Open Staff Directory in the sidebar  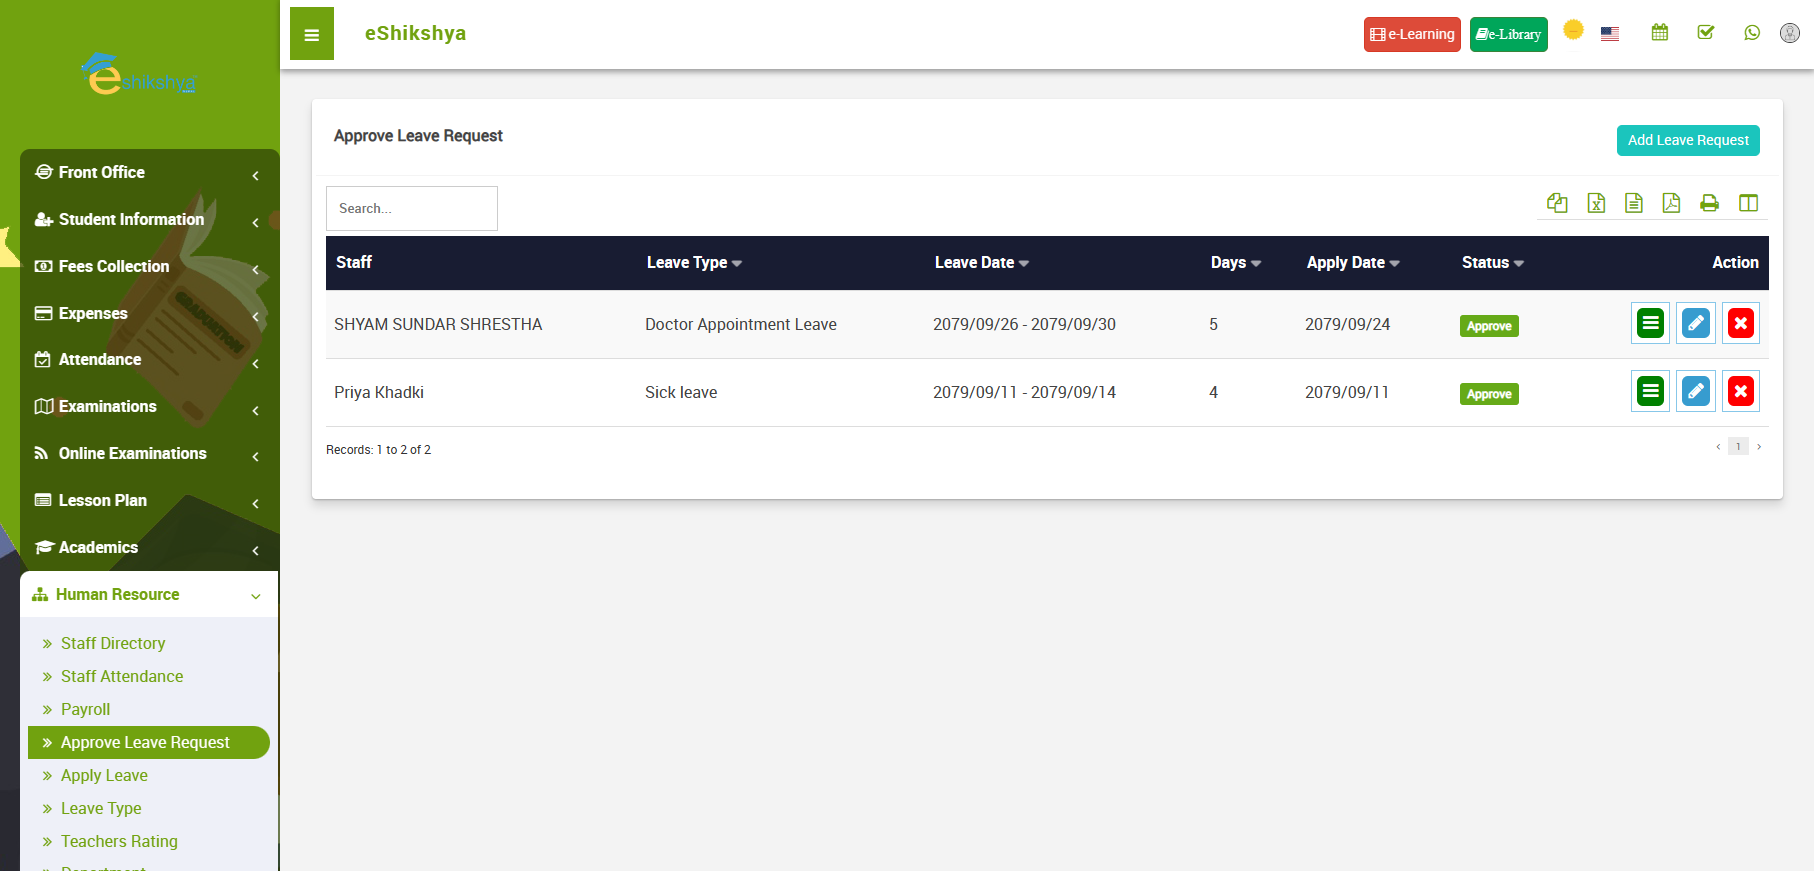pyautogui.click(x=113, y=643)
